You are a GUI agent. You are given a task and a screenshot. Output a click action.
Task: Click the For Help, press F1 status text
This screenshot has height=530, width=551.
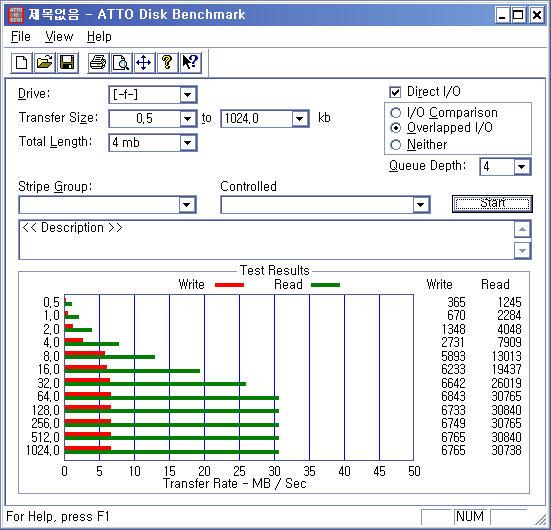tap(58, 517)
